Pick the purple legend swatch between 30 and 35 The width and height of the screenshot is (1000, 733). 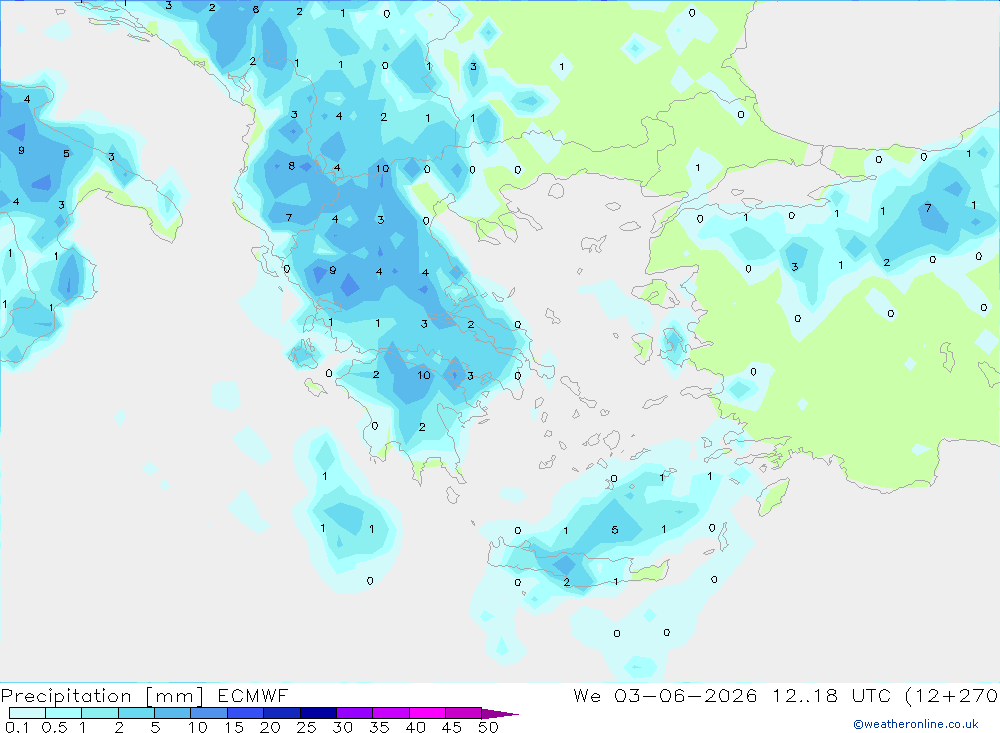[355, 713]
